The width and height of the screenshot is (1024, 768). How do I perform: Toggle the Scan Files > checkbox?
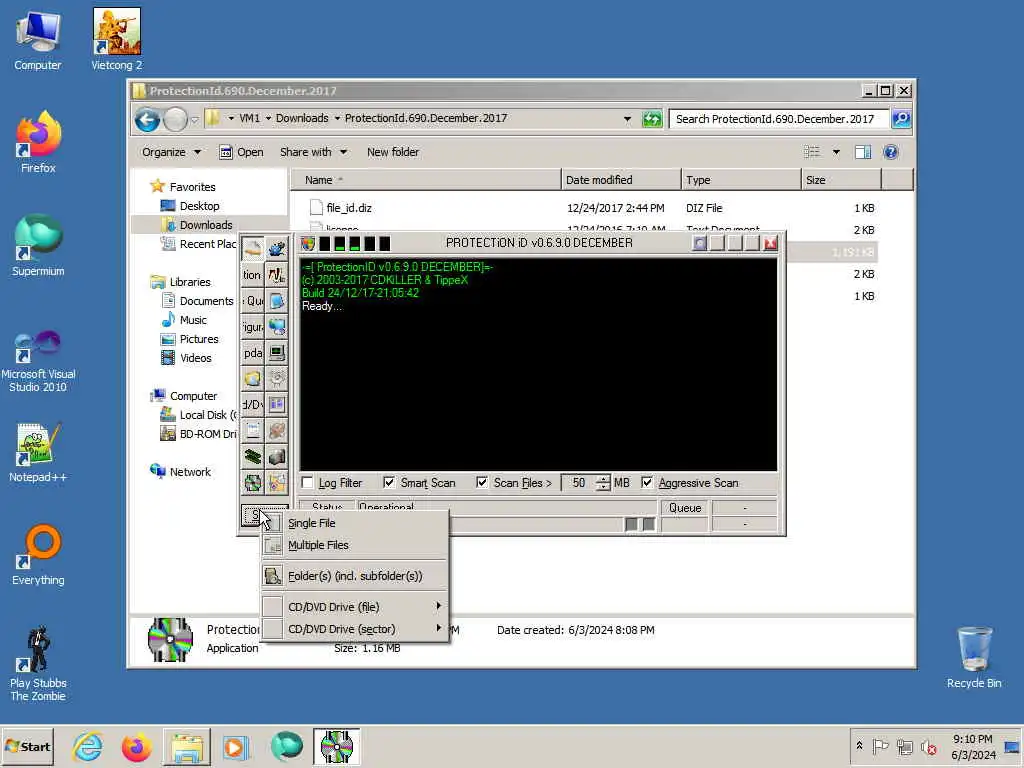482,483
